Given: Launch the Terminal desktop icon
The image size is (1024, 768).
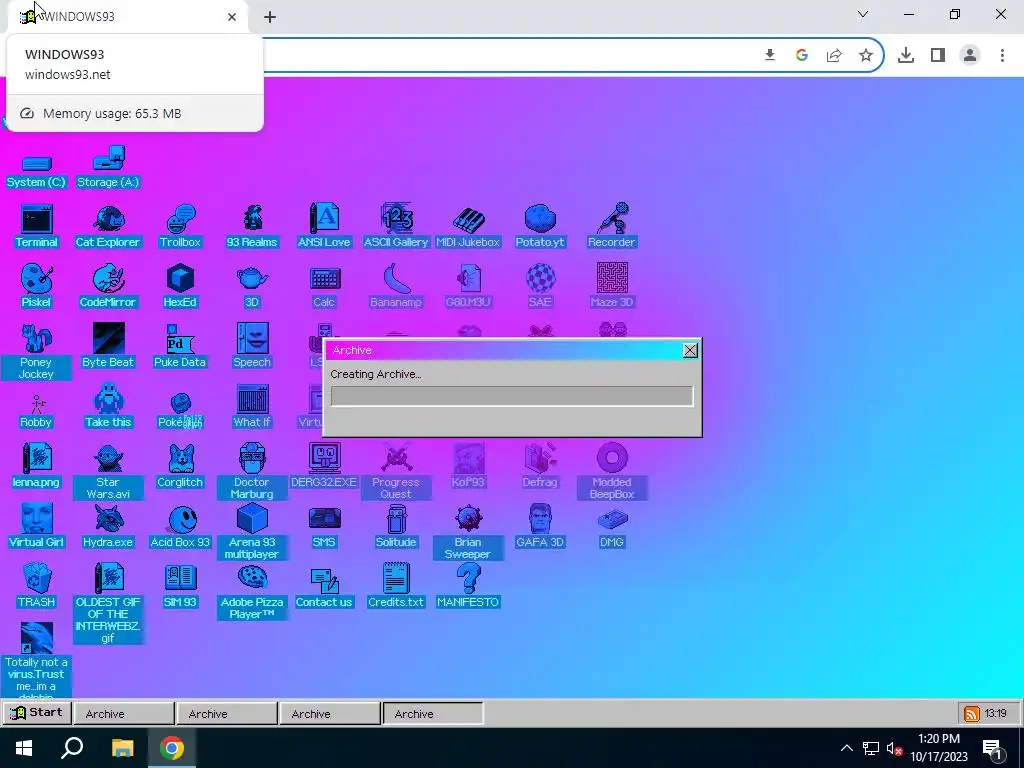Looking at the screenshot, I should (37, 227).
